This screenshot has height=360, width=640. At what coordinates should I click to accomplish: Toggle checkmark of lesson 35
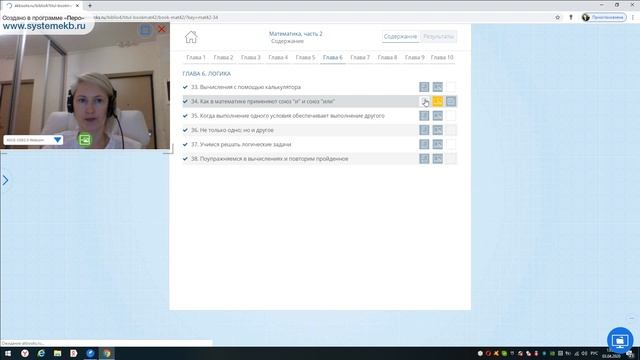(x=185, y=116)
